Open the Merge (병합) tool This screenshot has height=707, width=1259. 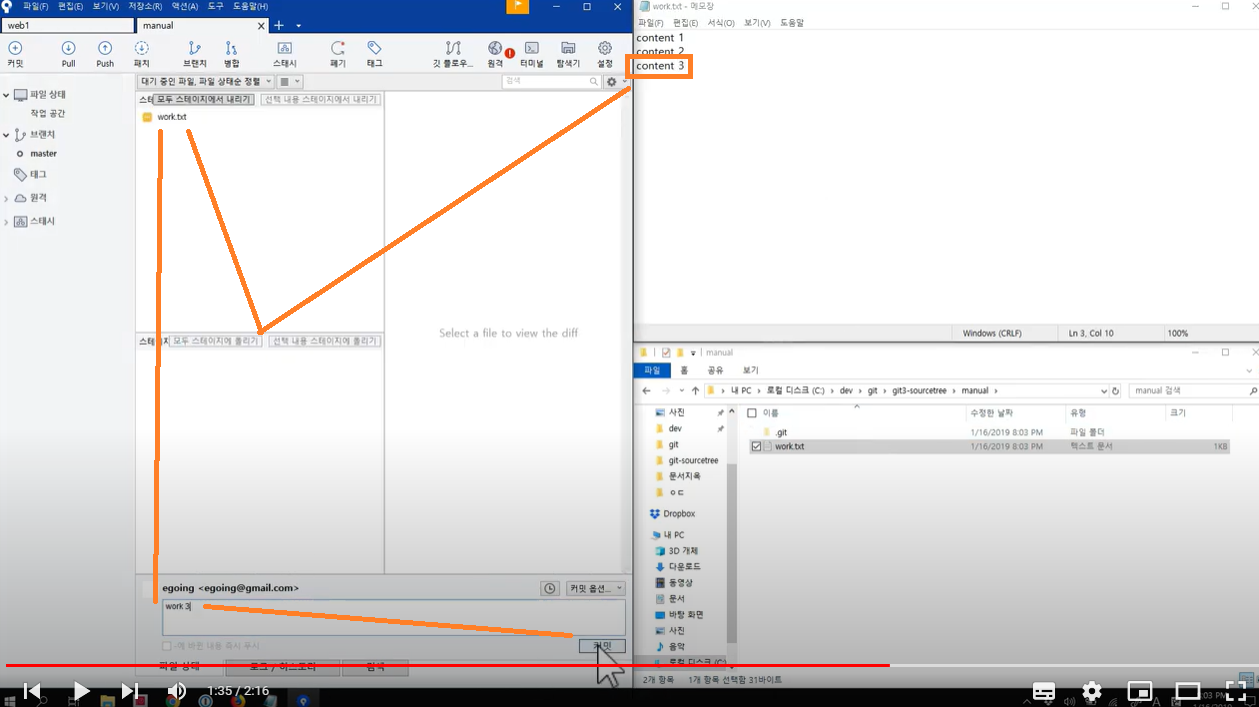click(231, 54)
